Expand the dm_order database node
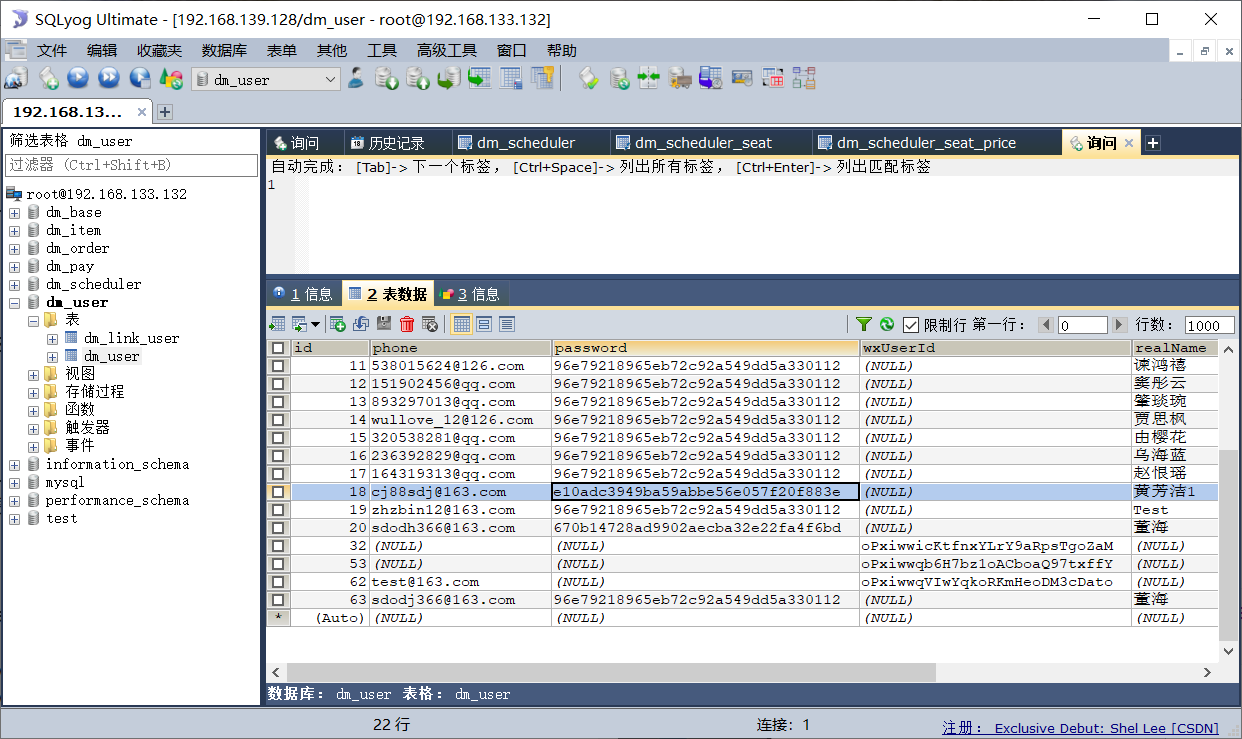This screenshot has width=1242, height=739. (14, 249)
